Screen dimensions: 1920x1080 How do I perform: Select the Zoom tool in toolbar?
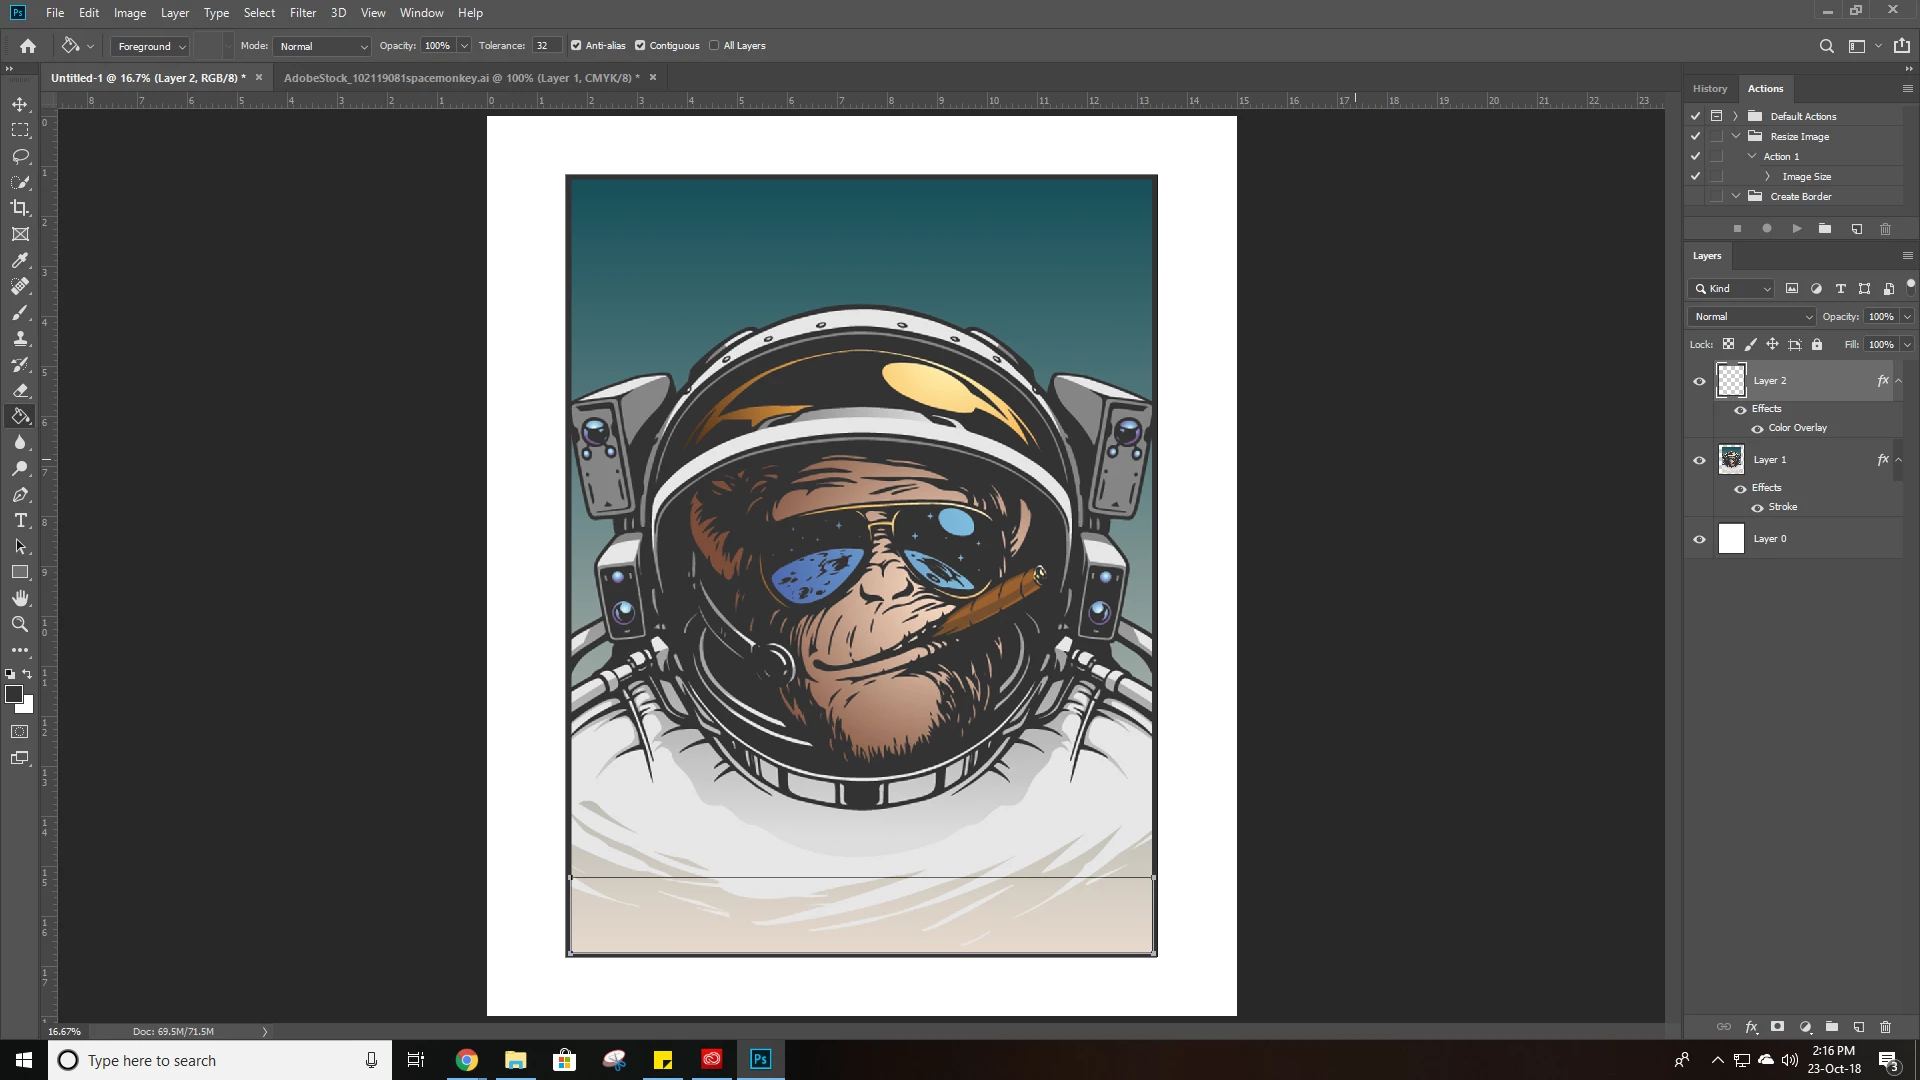(20, 624)
